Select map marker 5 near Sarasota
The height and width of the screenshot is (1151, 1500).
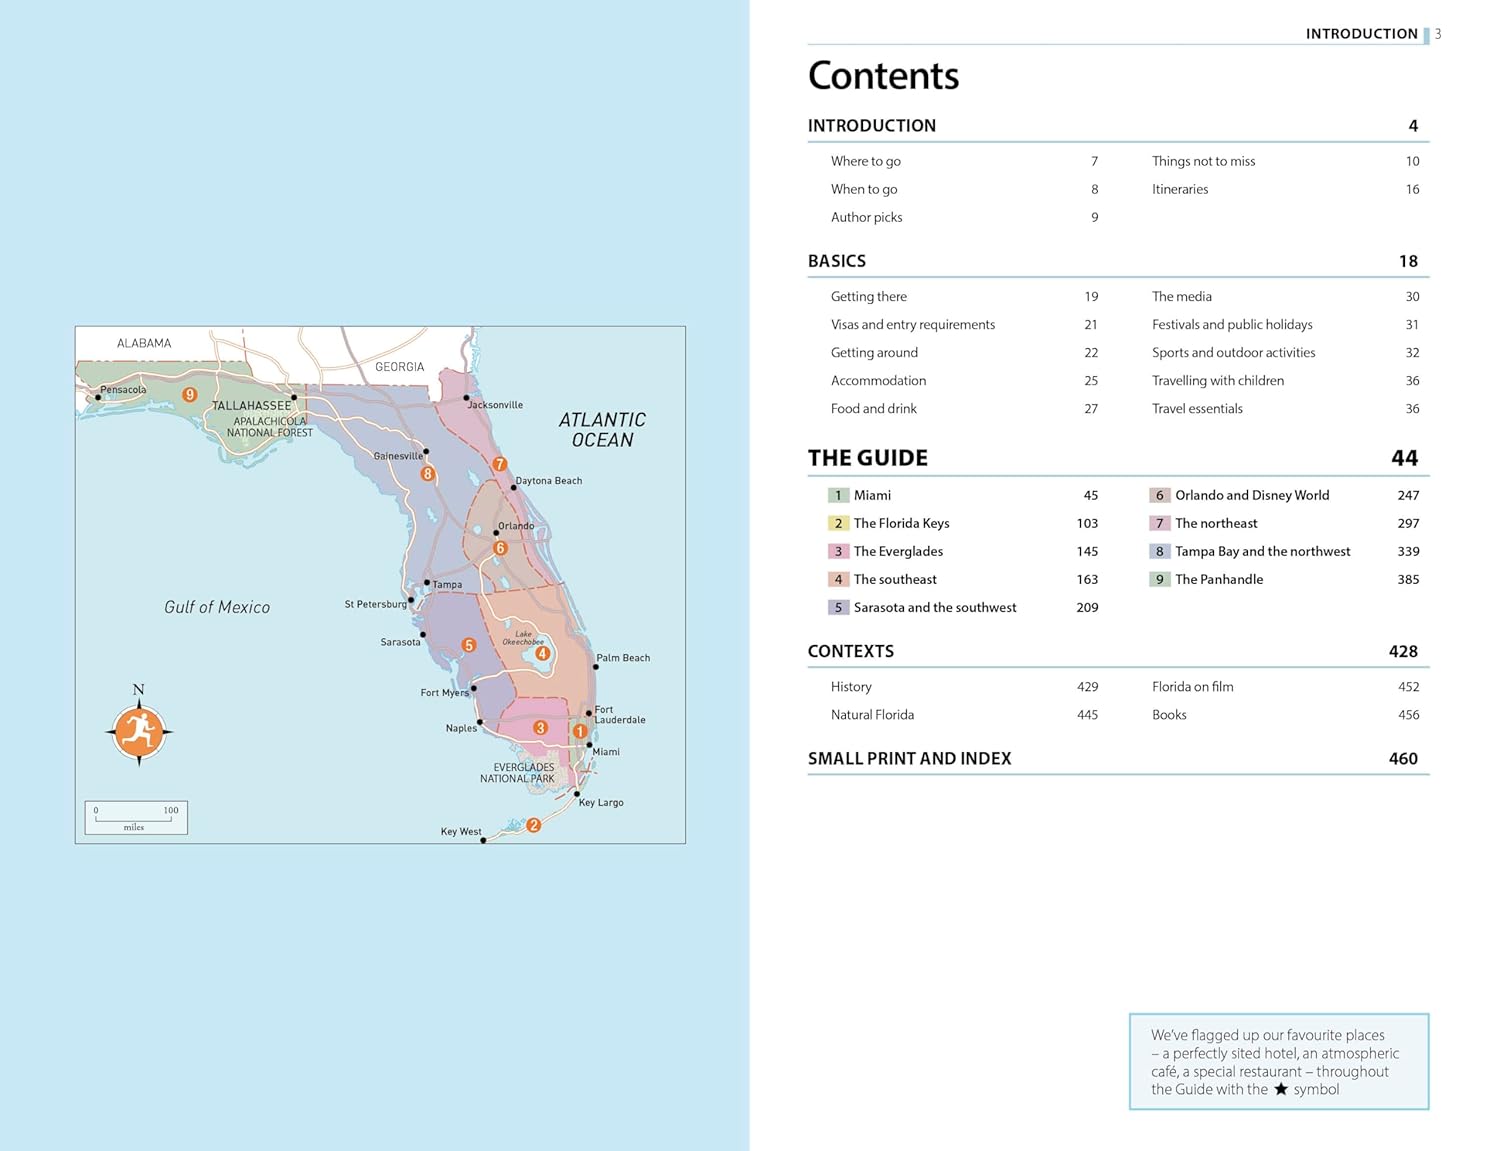468,645
